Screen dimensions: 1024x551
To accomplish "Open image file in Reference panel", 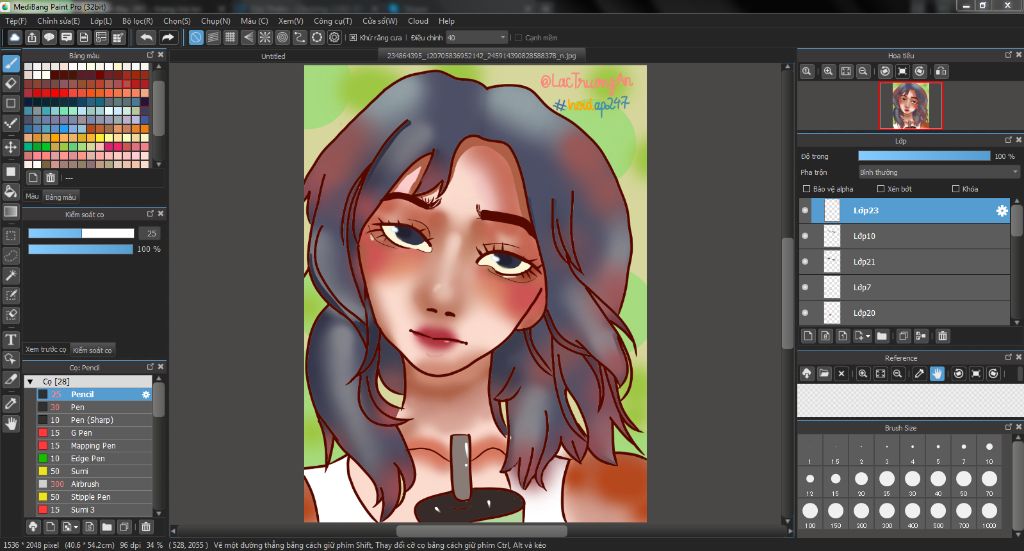I will tap(824, 373).
